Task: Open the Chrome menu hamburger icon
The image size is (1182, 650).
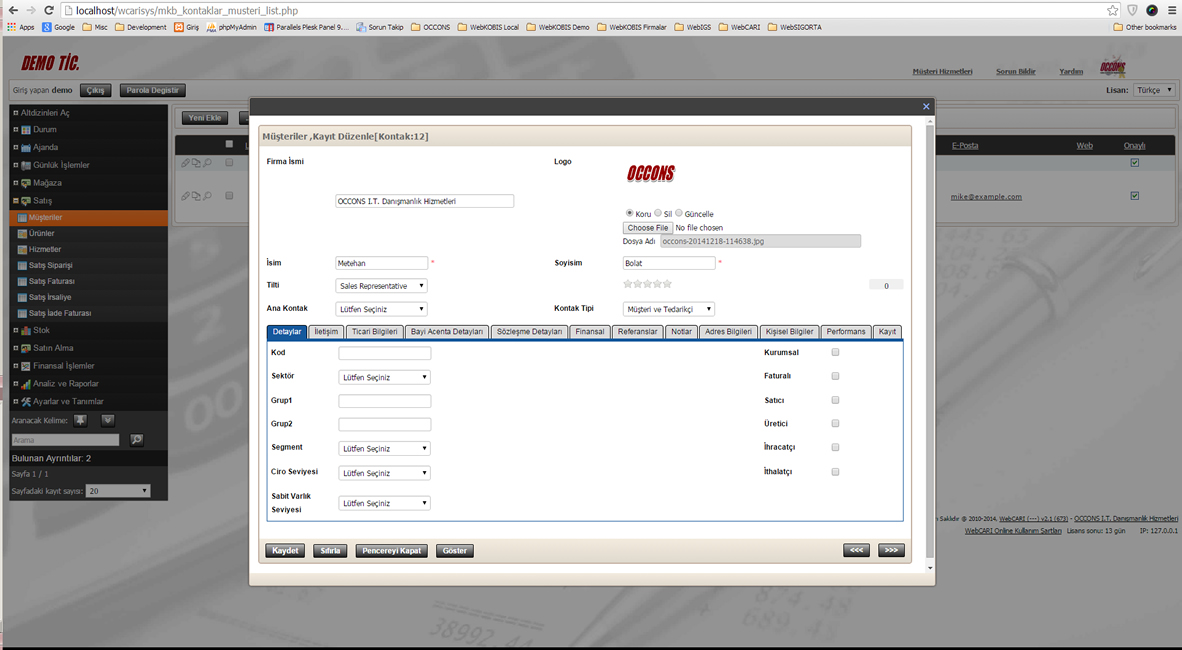Action: (1171, 10)
